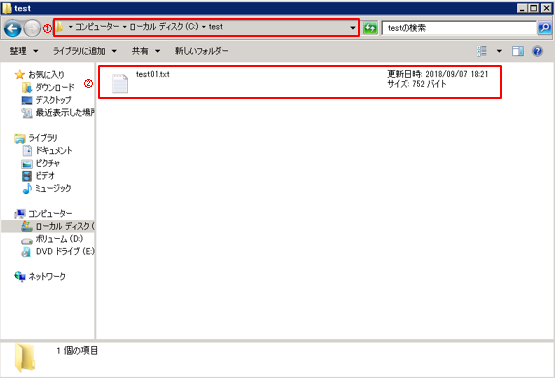Select ビデオ library
The height and width of the screenshot is (378, 555).
pyautogui.click(x=45, y=176)
